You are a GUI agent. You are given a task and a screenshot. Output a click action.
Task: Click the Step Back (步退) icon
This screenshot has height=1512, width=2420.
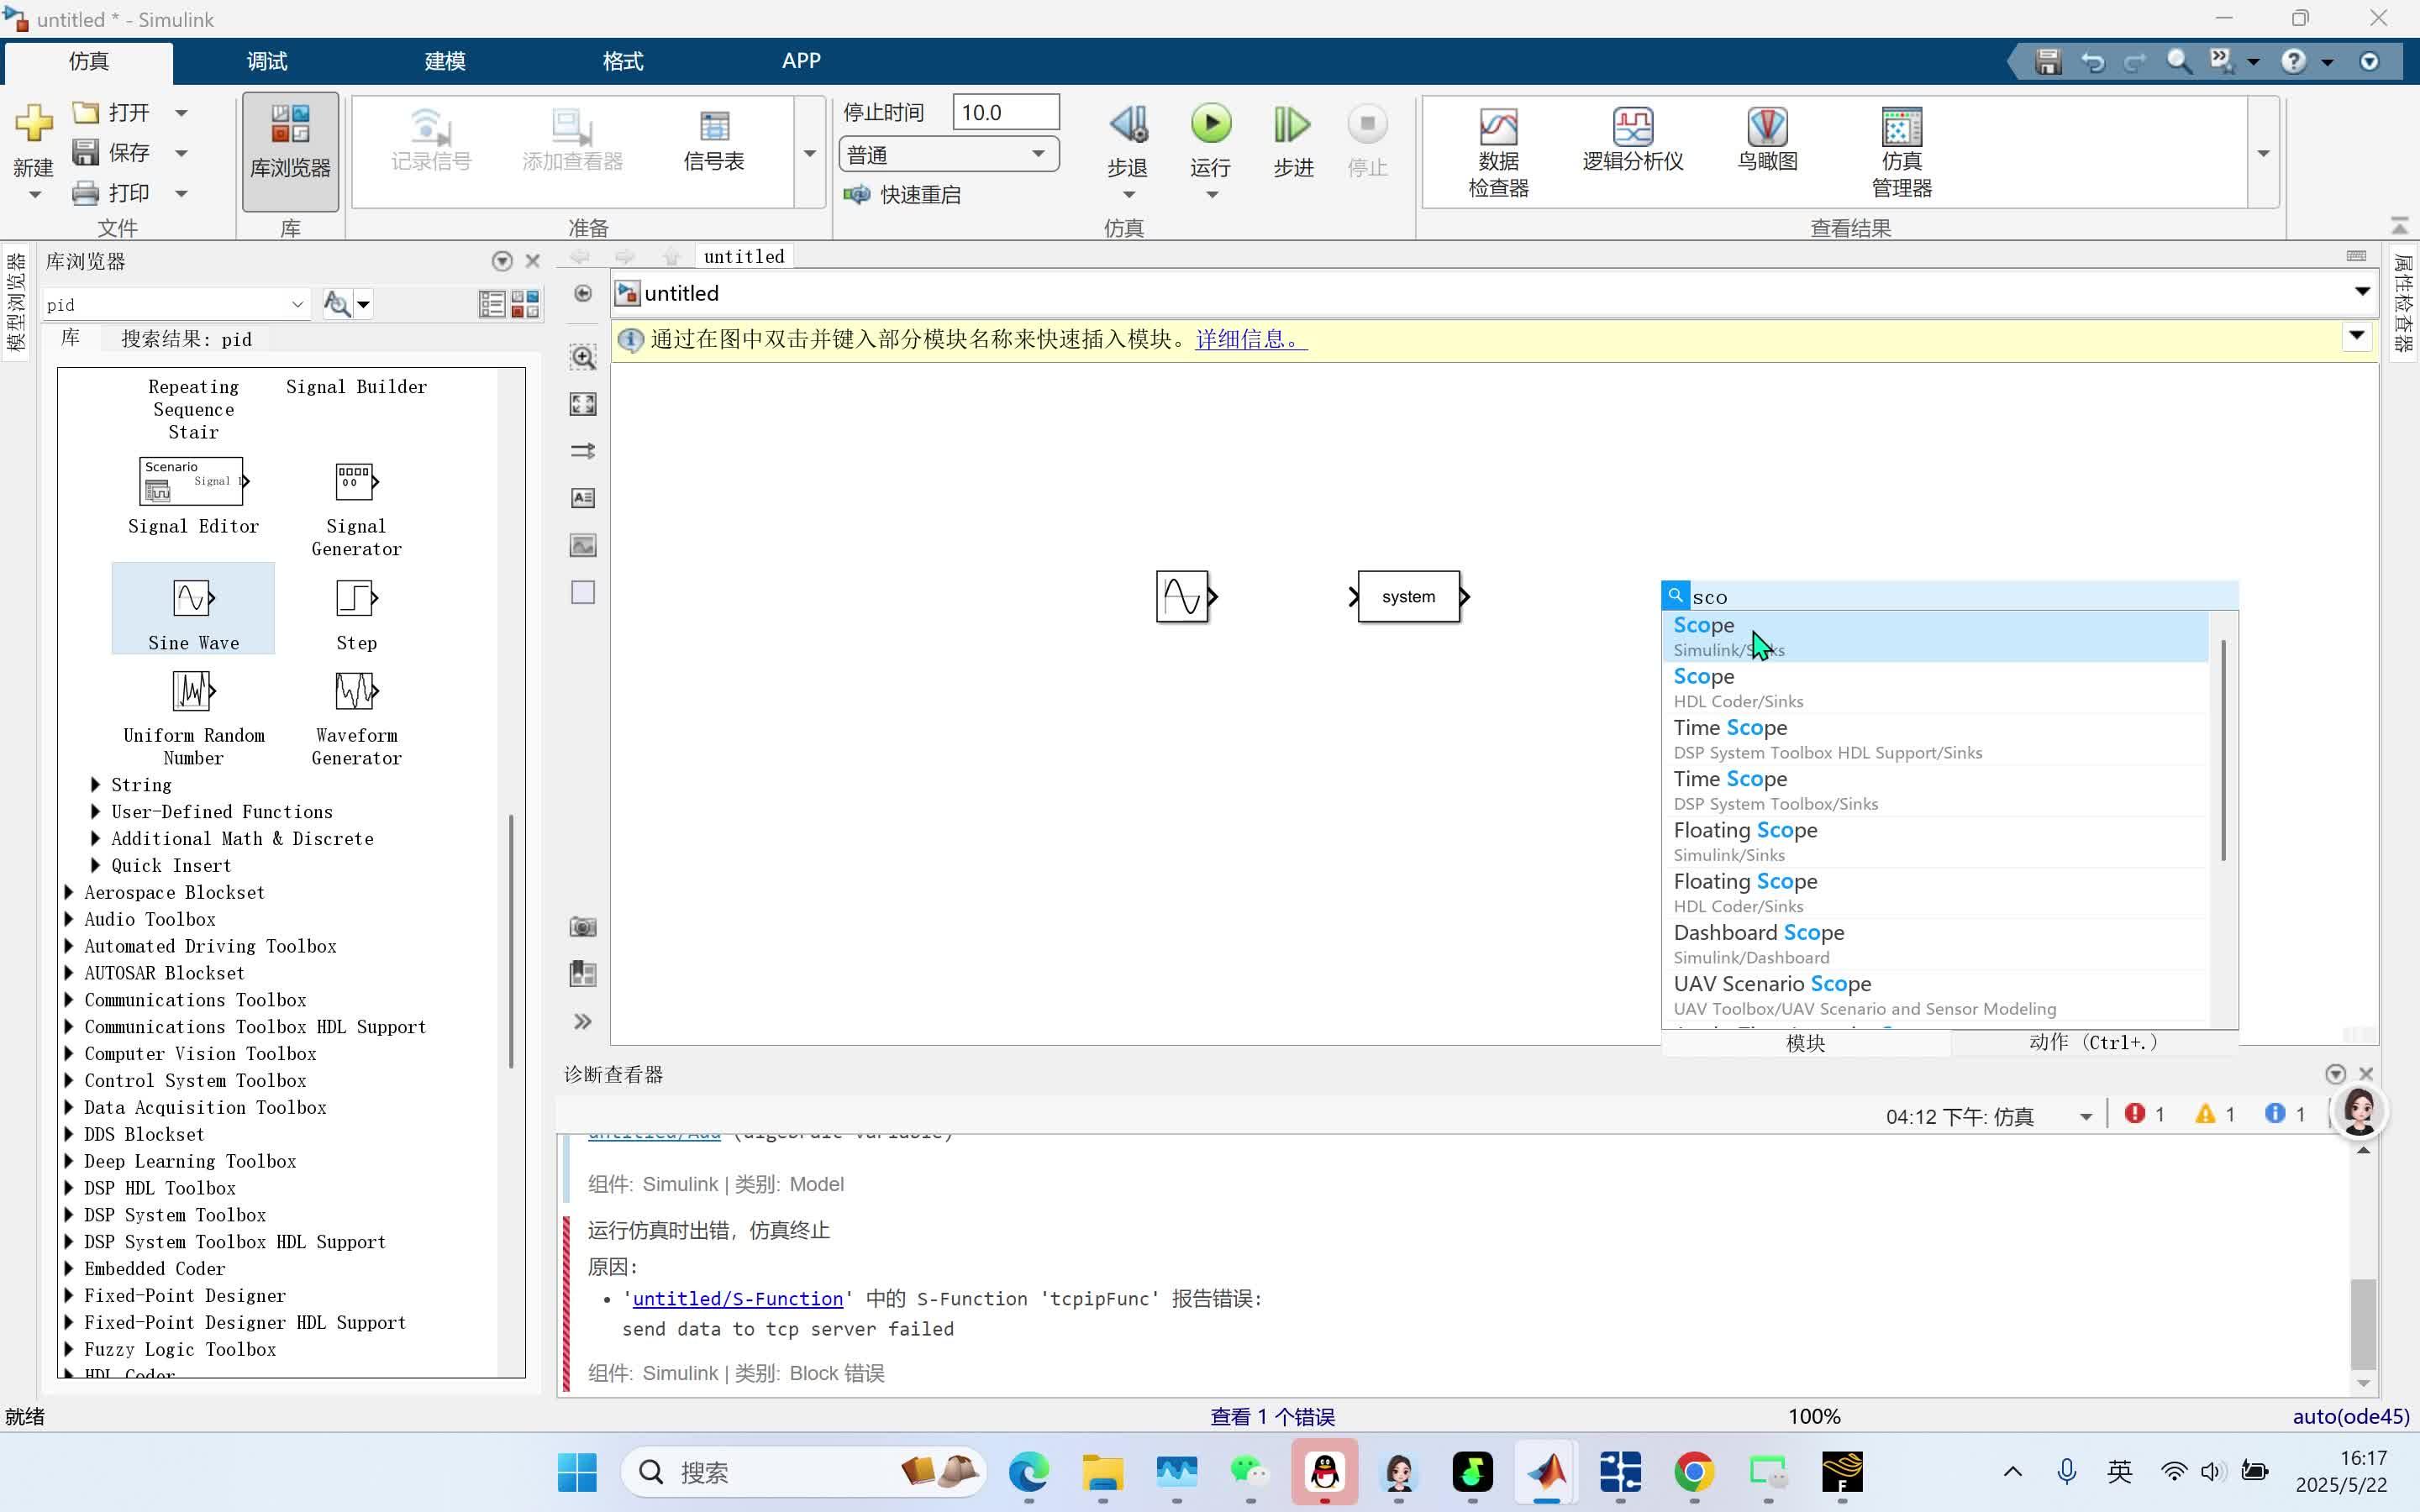1127,125
